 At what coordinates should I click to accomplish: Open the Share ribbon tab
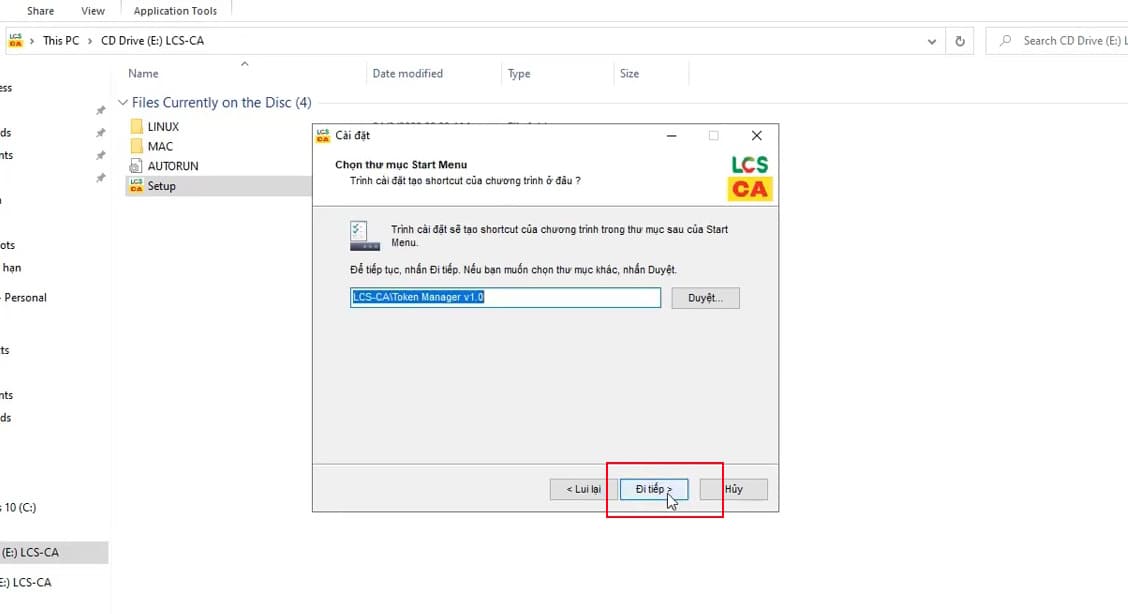[41, 11]
